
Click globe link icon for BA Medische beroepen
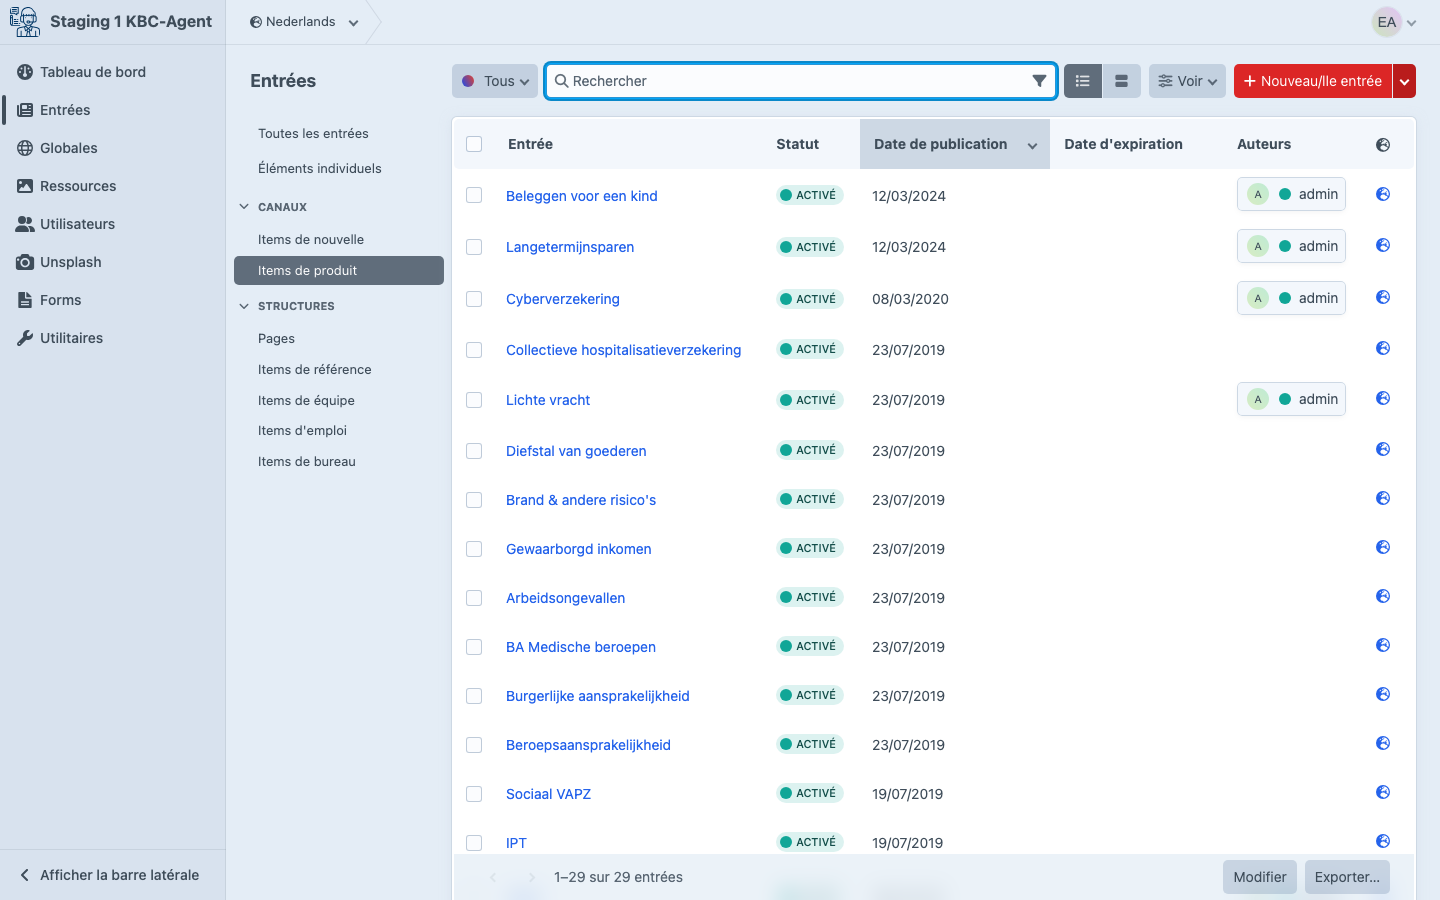tap(1383, 645)
